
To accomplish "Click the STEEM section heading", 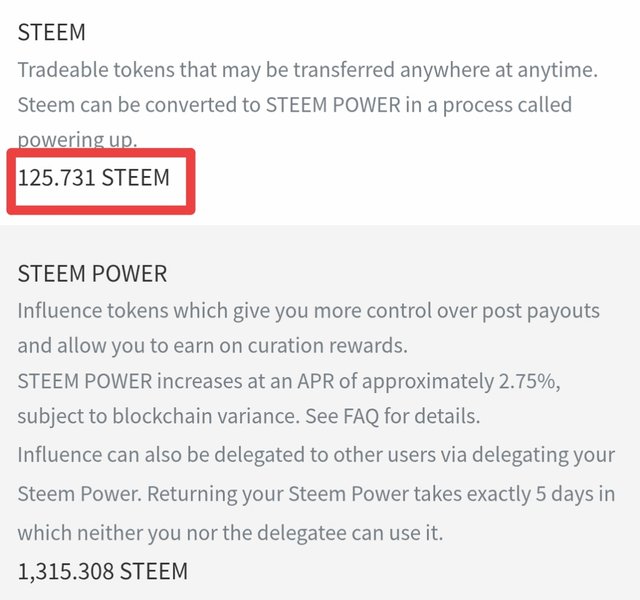I will [51, 32].
